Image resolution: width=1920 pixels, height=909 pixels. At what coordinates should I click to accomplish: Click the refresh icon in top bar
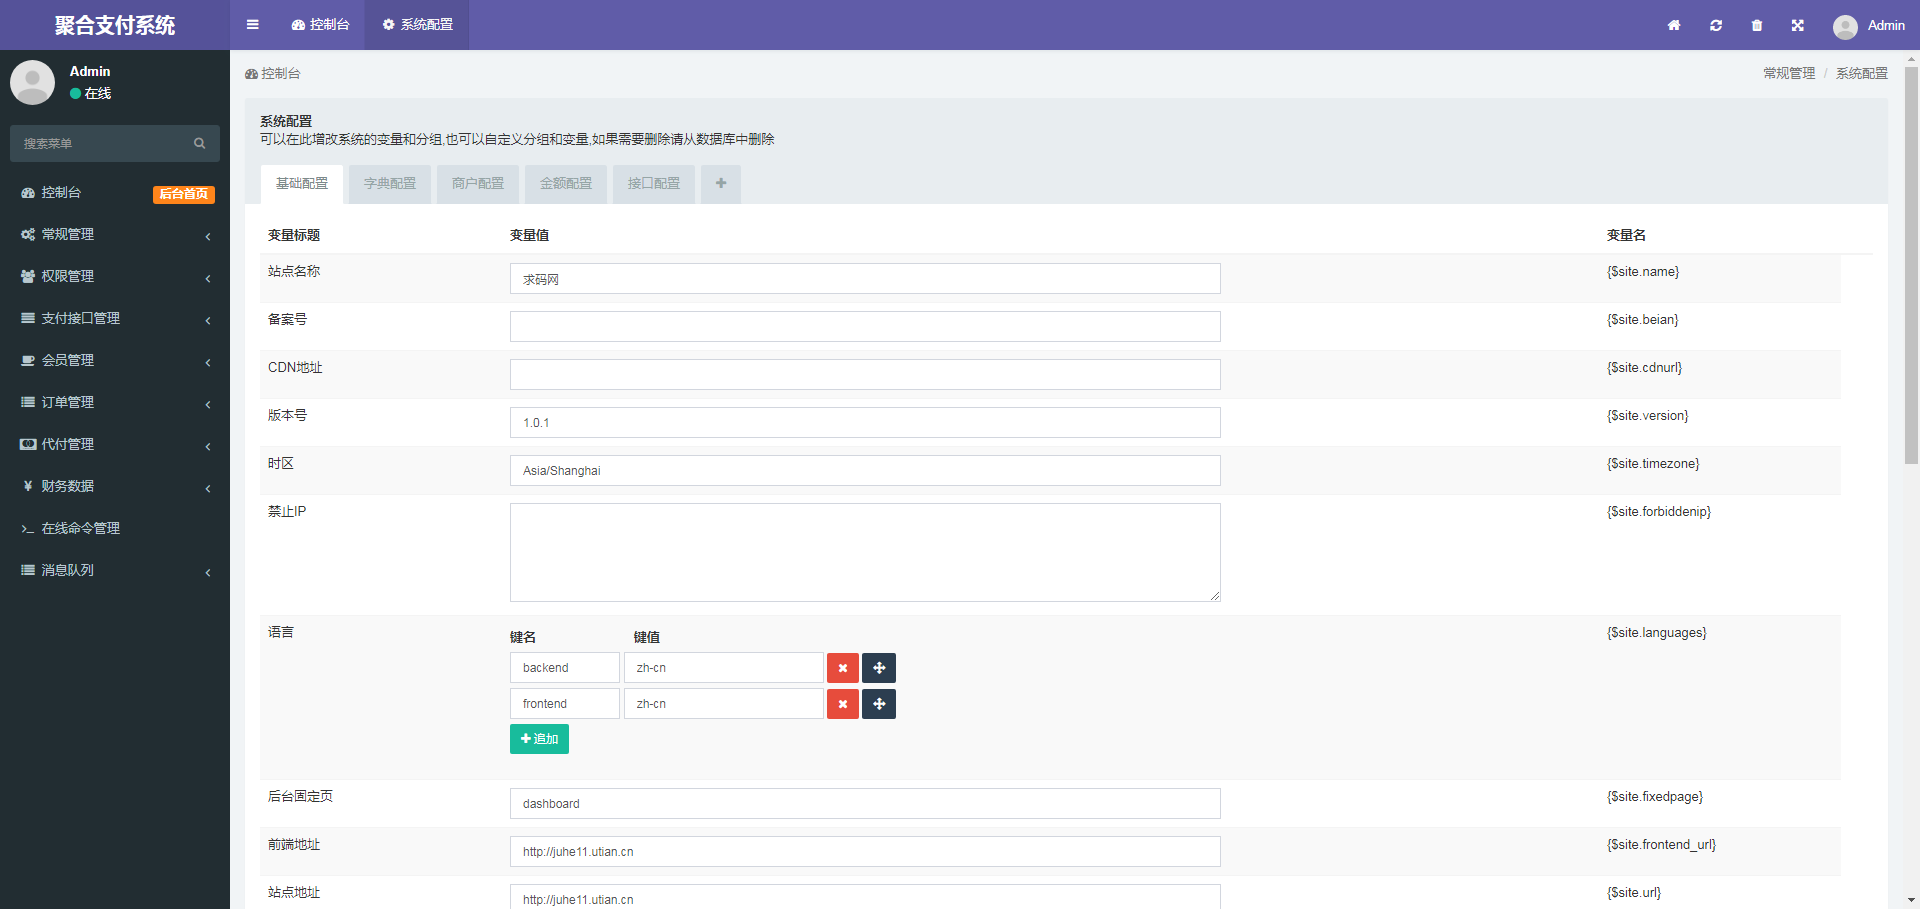point(1716,25)
